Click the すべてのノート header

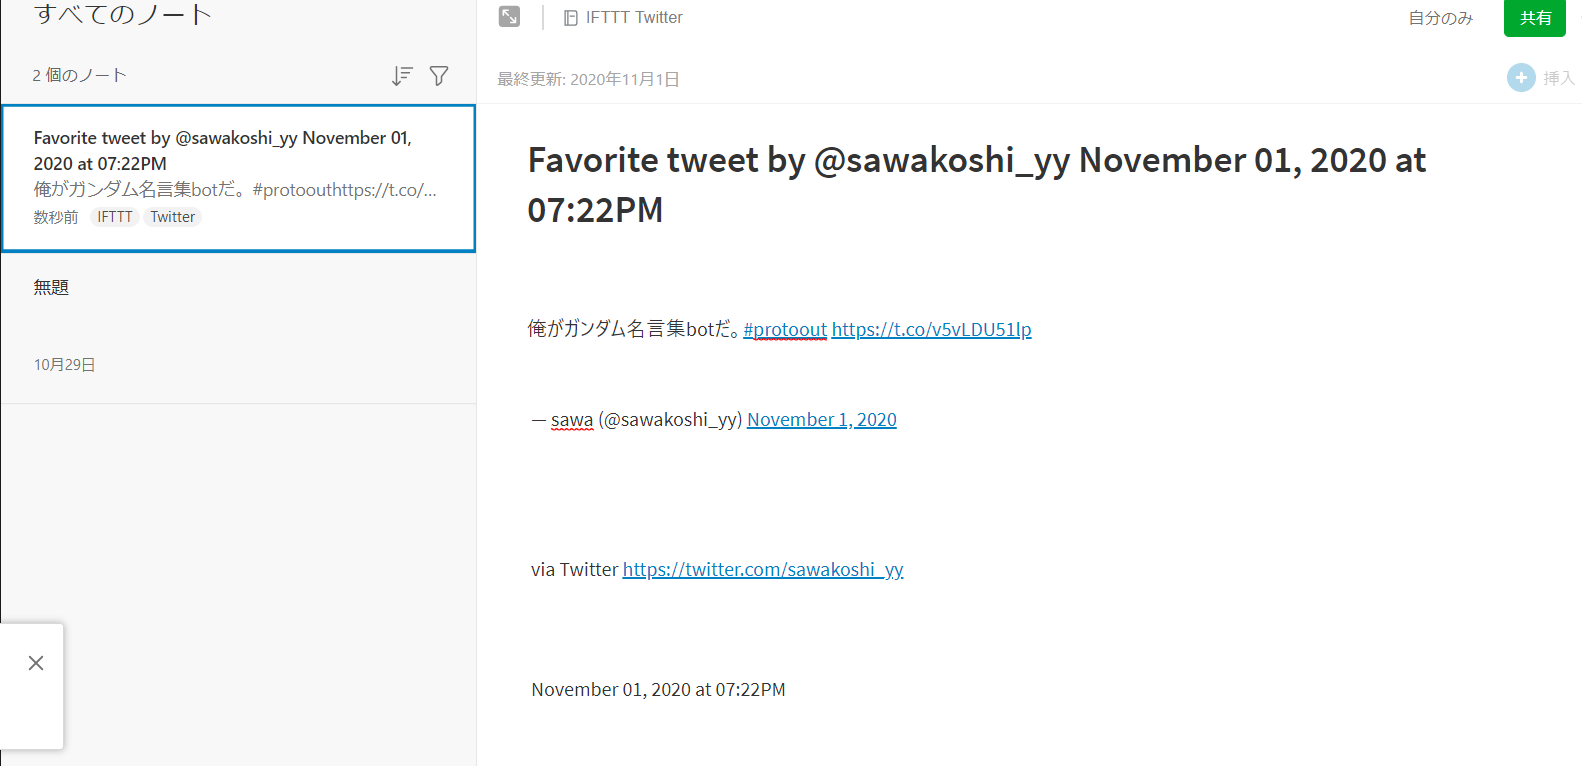(123, 14)
